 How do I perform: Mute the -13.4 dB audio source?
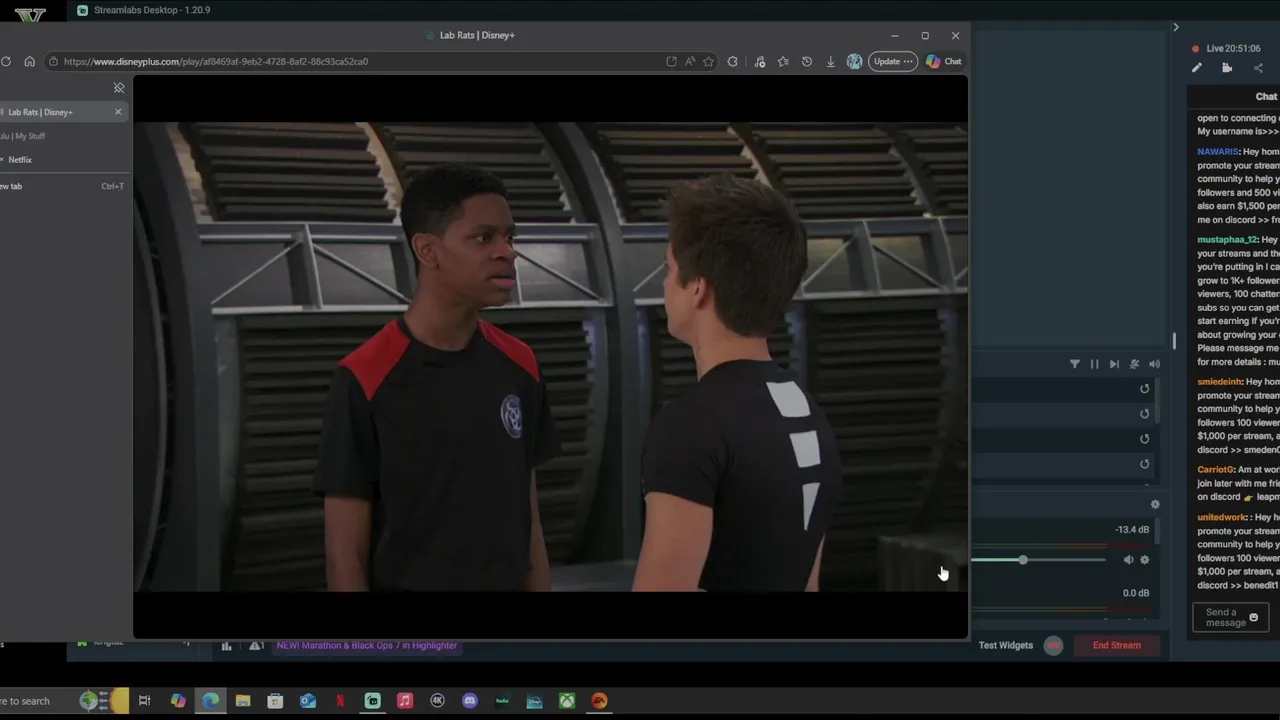(1128, 560)
